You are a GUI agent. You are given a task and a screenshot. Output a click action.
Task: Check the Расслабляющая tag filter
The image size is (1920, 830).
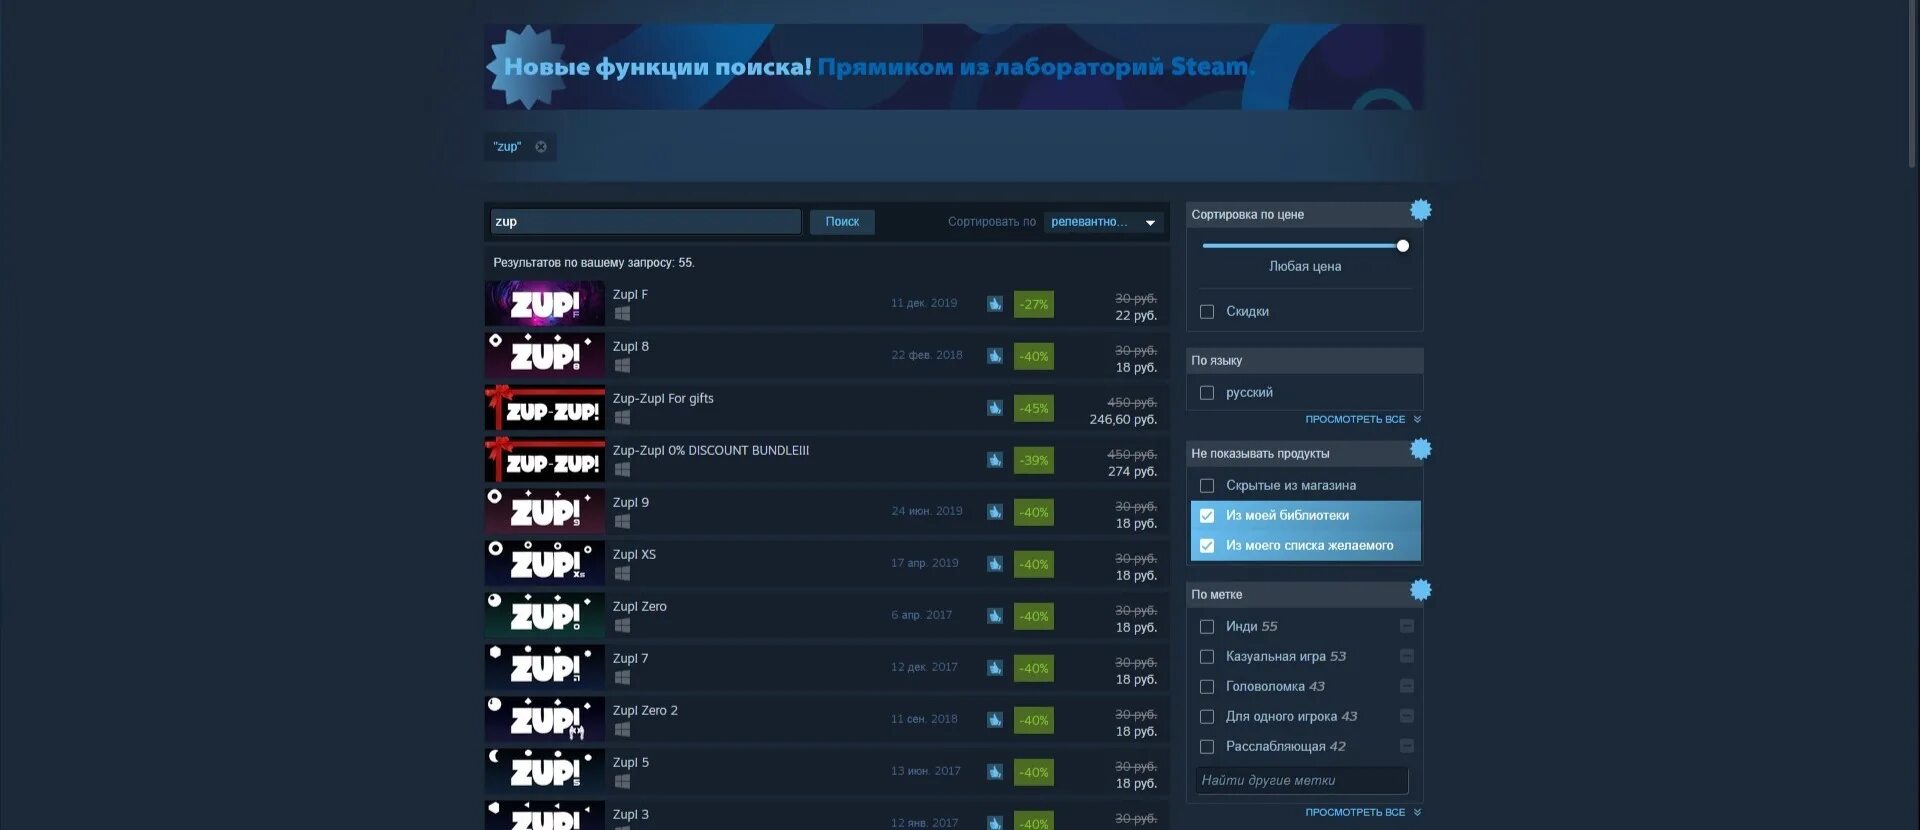[x=1207, y=747]
